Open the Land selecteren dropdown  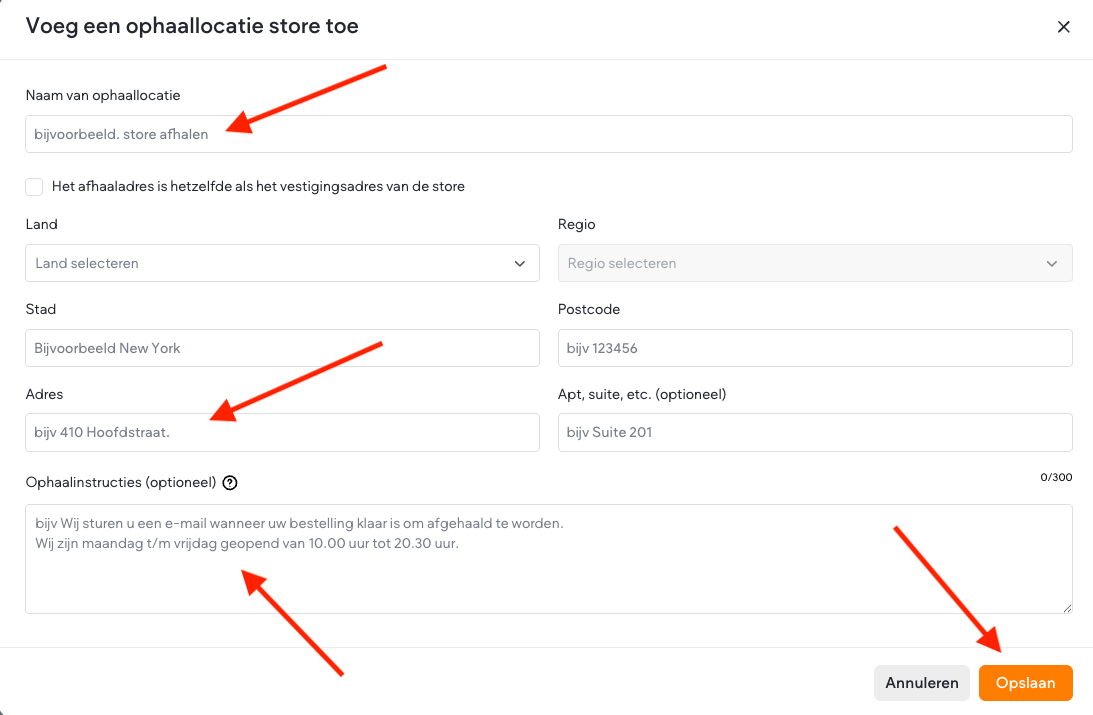270,264
